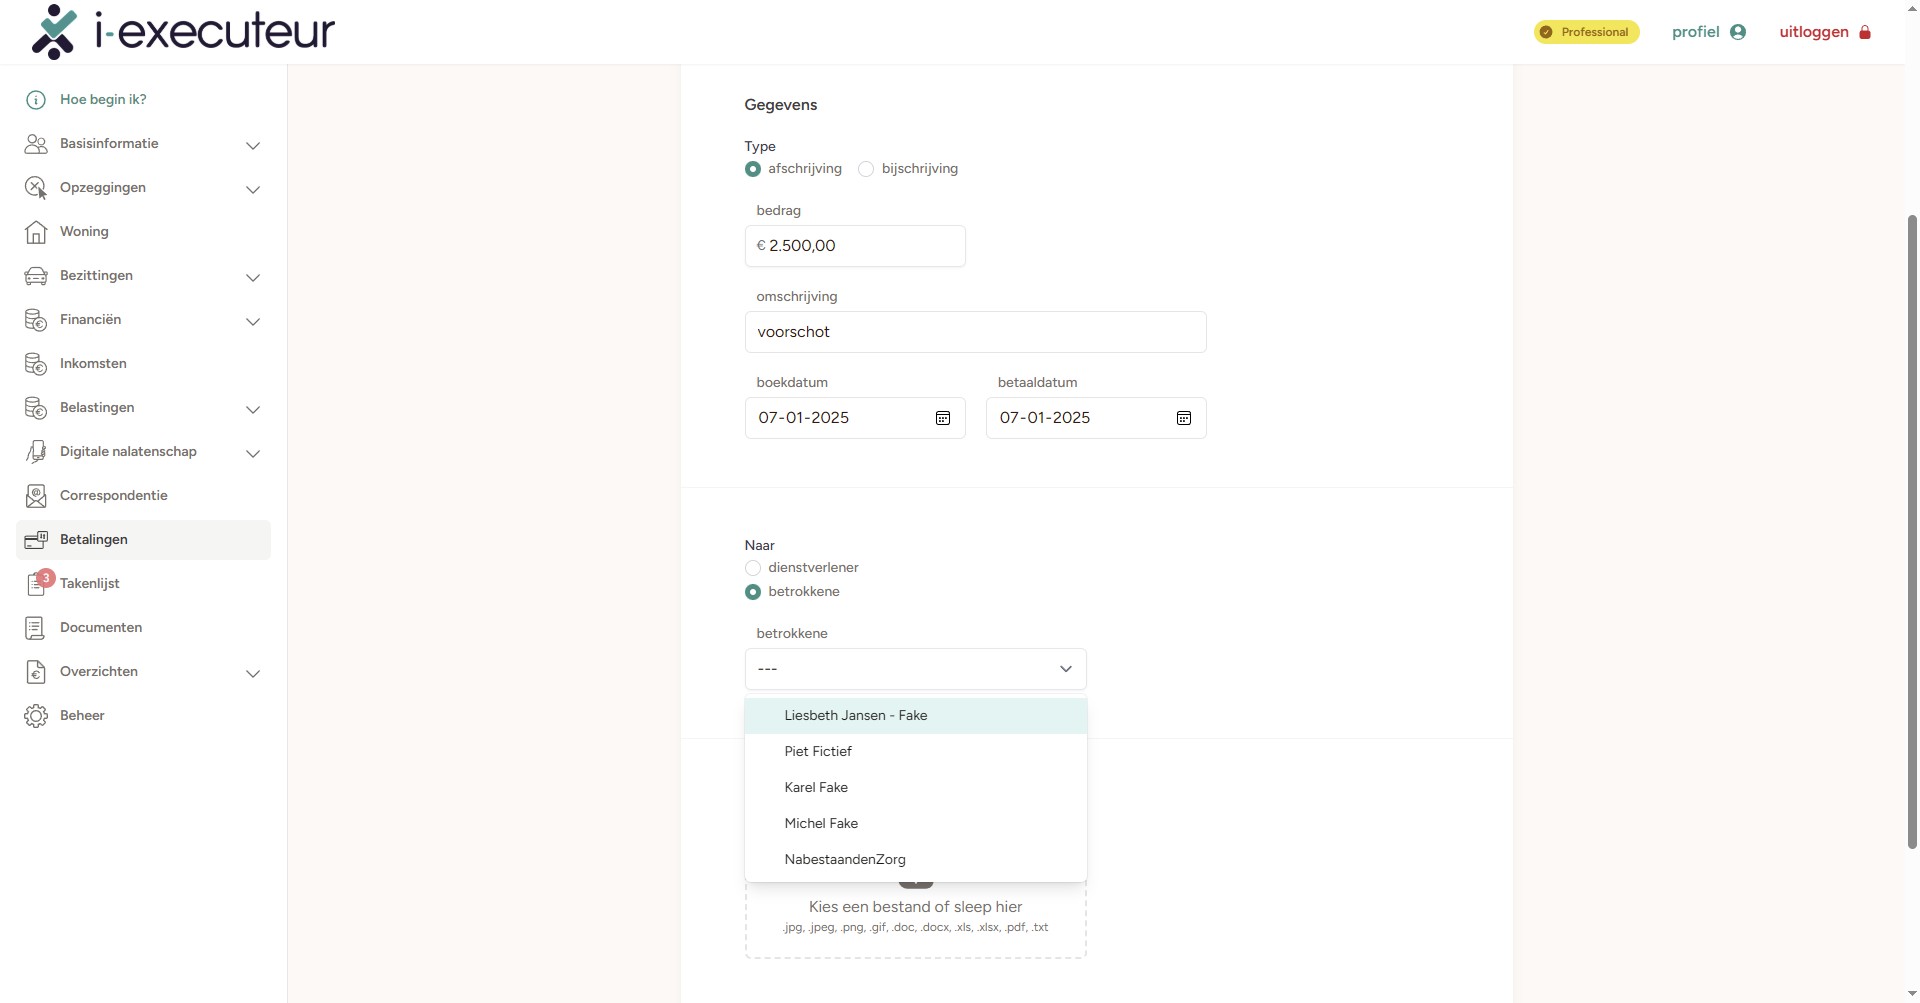This screenshot has height=1003, width=1920.
Task: Click the Takenlijst icon with badge
Action: pyautogui.click(x=37, y=584)
